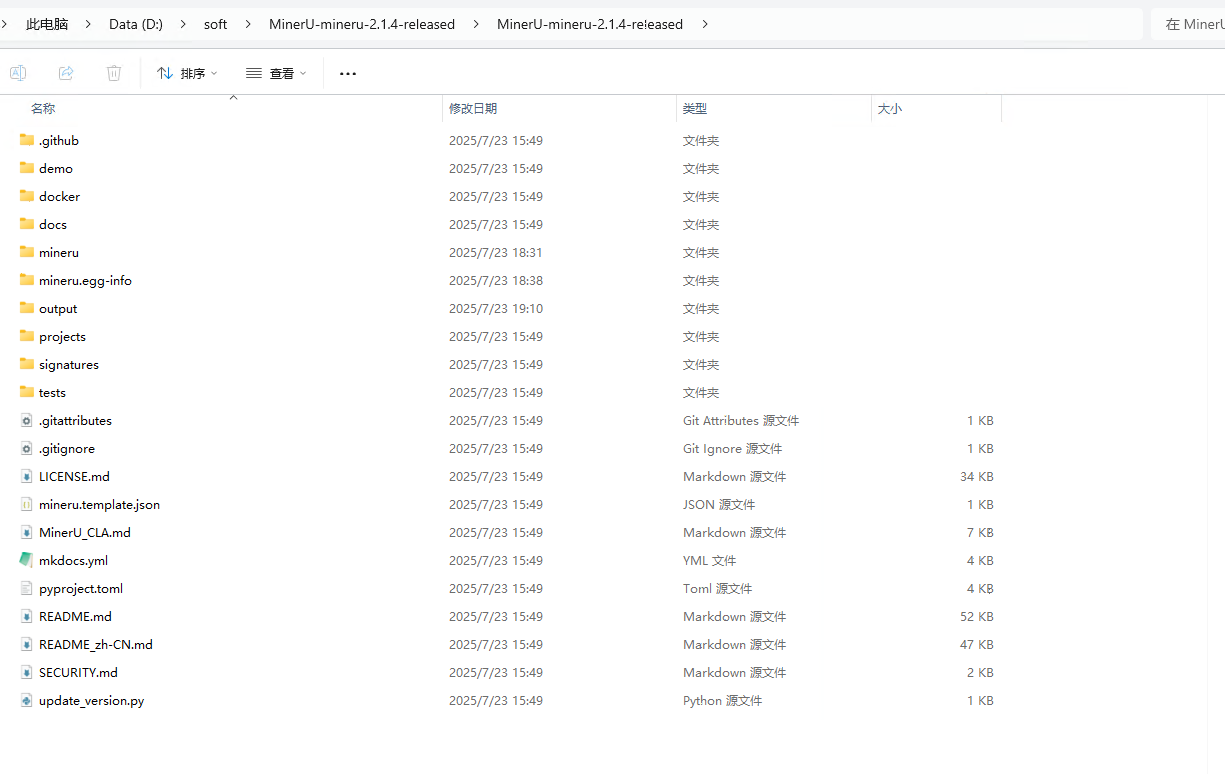This screenshot has height=774, width=1225.
Task: Open the 查看 view dropdown
Action: [274, 72]
